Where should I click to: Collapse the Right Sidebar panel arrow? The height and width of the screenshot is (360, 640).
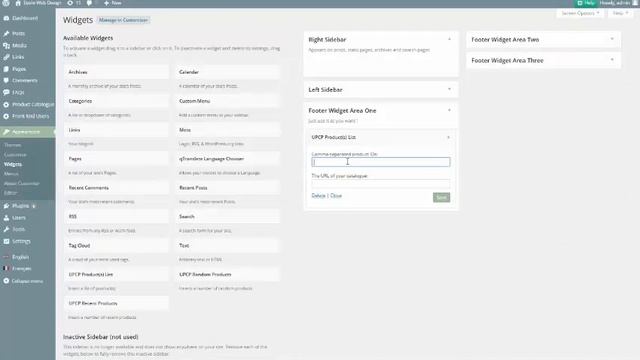click(x=449, y=40)
